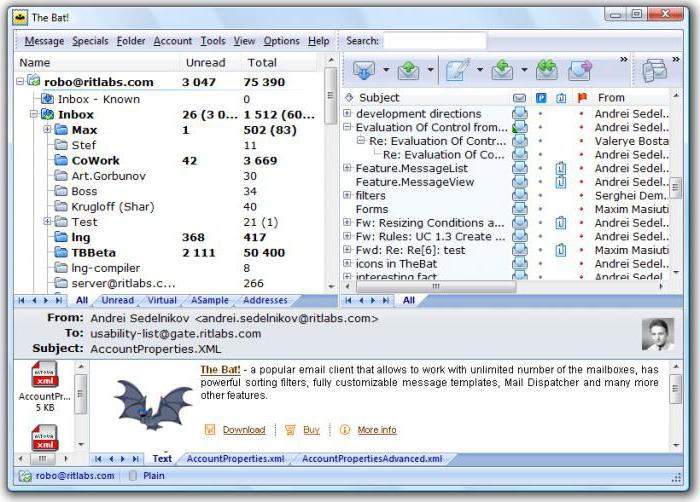Toggle flag dot on icons in TheBat row
Viewport: 700px width, 502px height.
click(581, 264)
